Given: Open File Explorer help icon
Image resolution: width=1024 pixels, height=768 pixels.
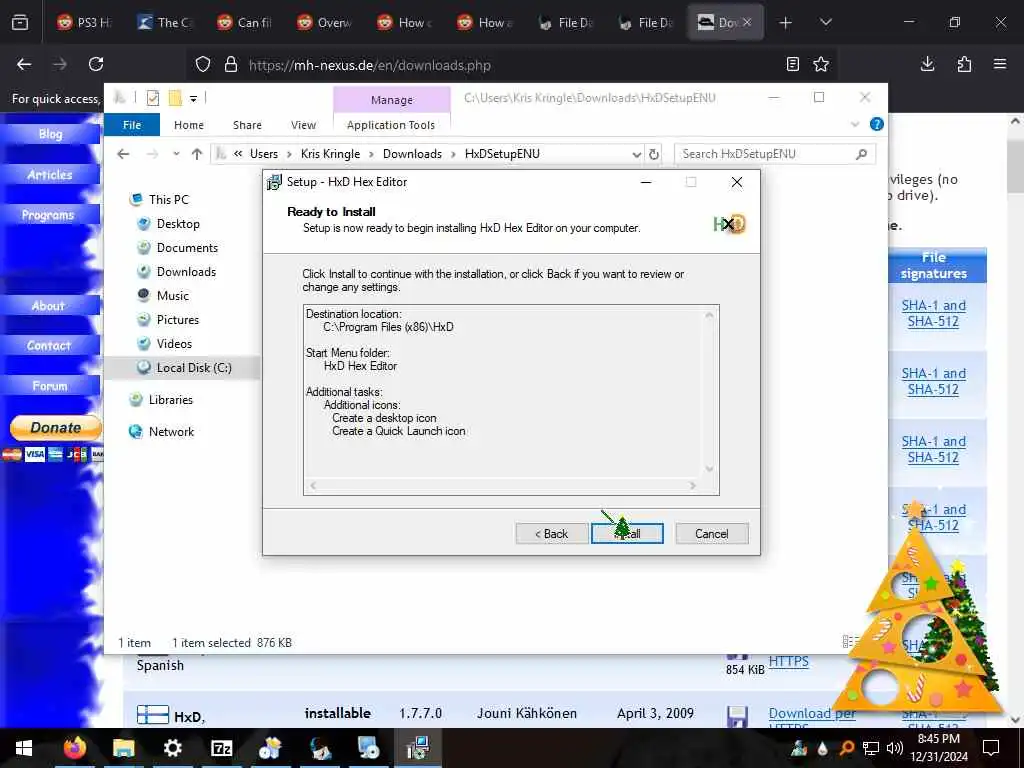Looking at the screenshot, I should coord(877,124).
